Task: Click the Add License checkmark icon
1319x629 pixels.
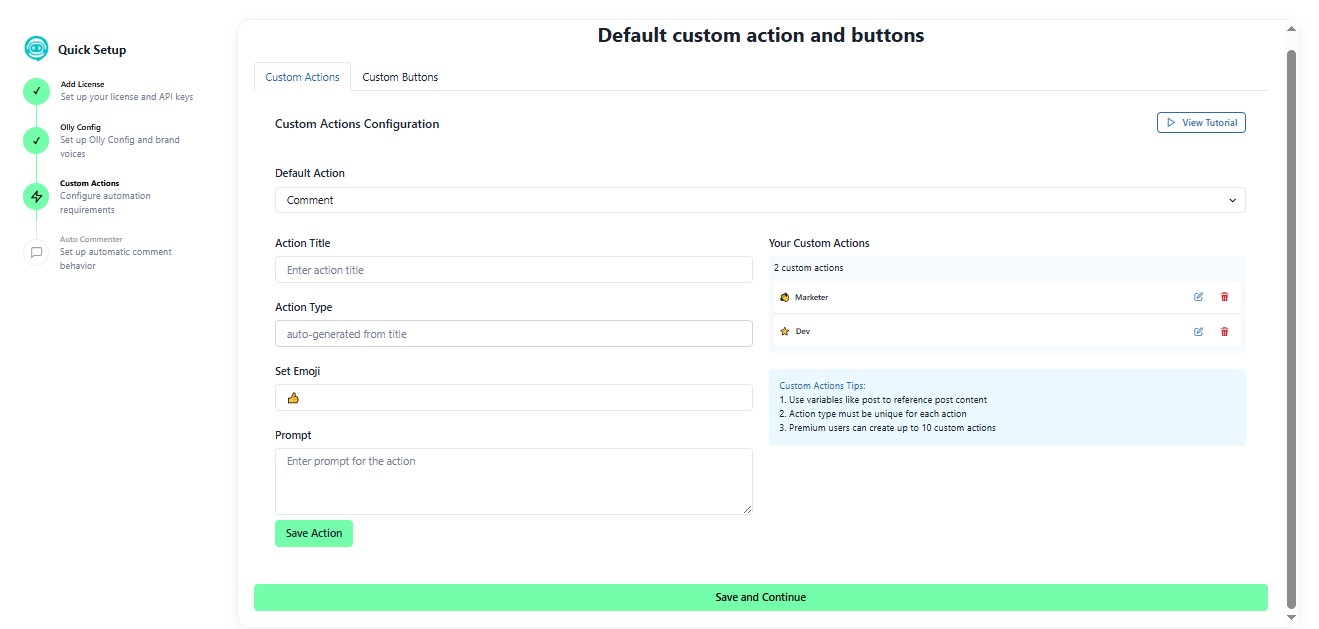Action: (36, 91)
